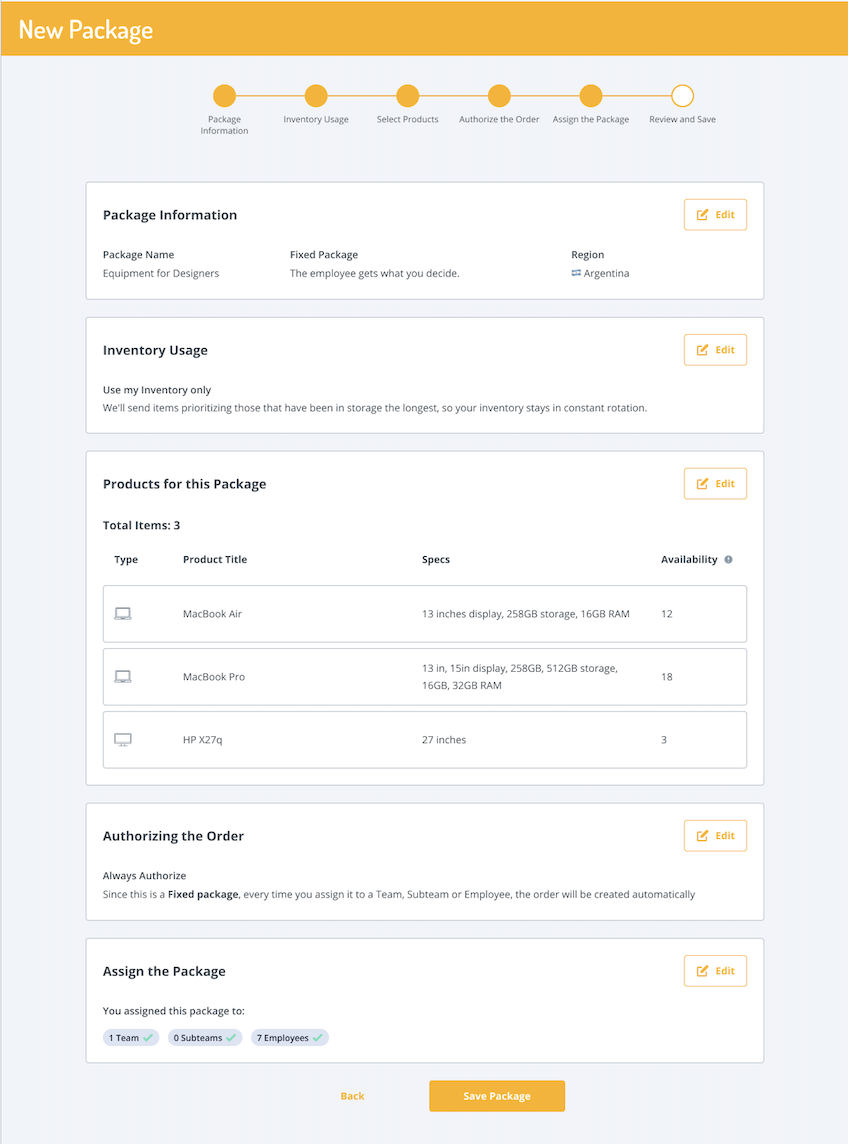Click the Back button
The height and width of the screenshot is (1144, 848).
pos(352,1095)
